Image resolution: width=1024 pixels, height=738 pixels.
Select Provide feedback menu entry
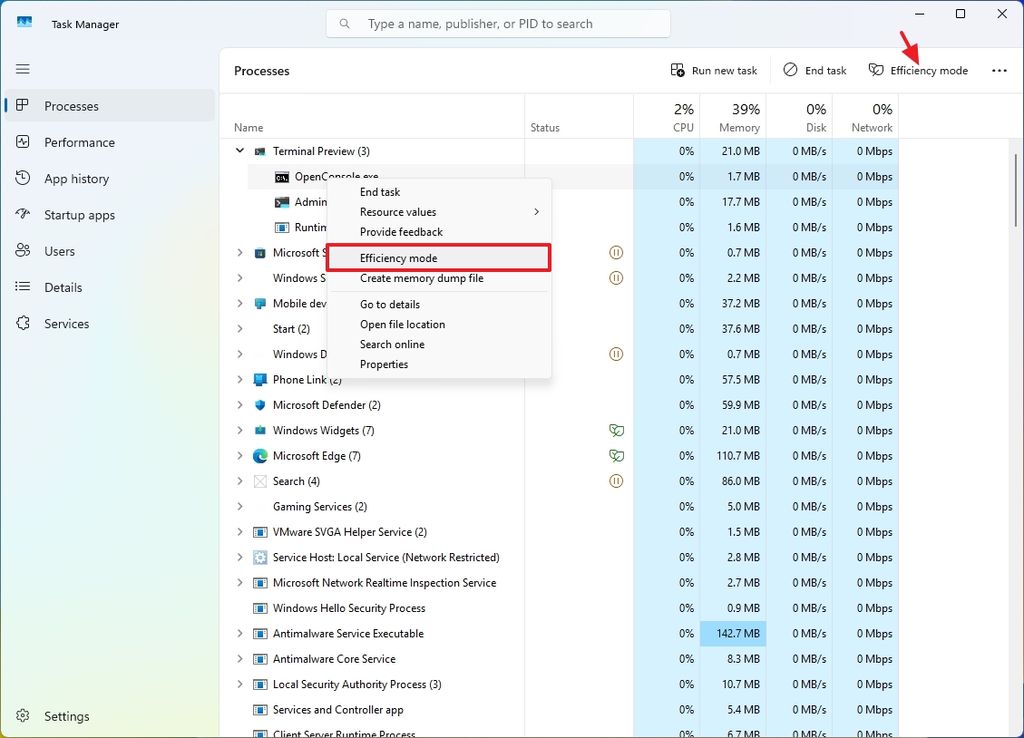(439, 232)
